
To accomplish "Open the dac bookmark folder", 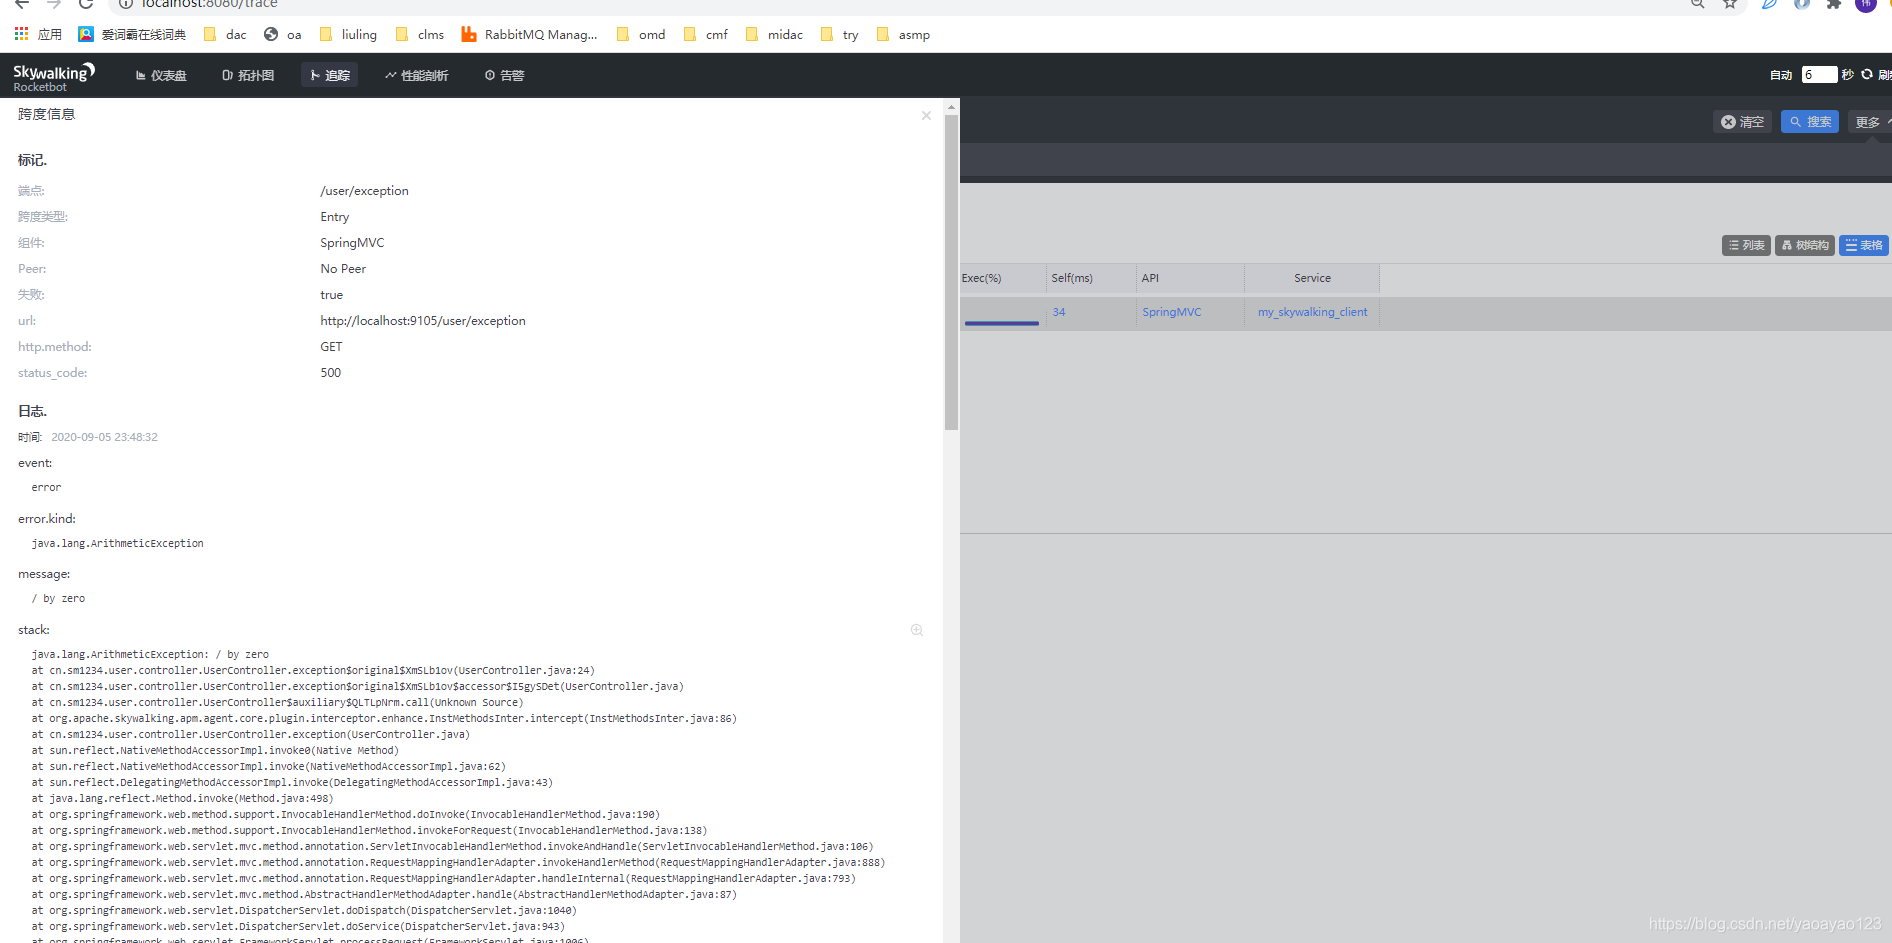I will (x=225, y=34).
